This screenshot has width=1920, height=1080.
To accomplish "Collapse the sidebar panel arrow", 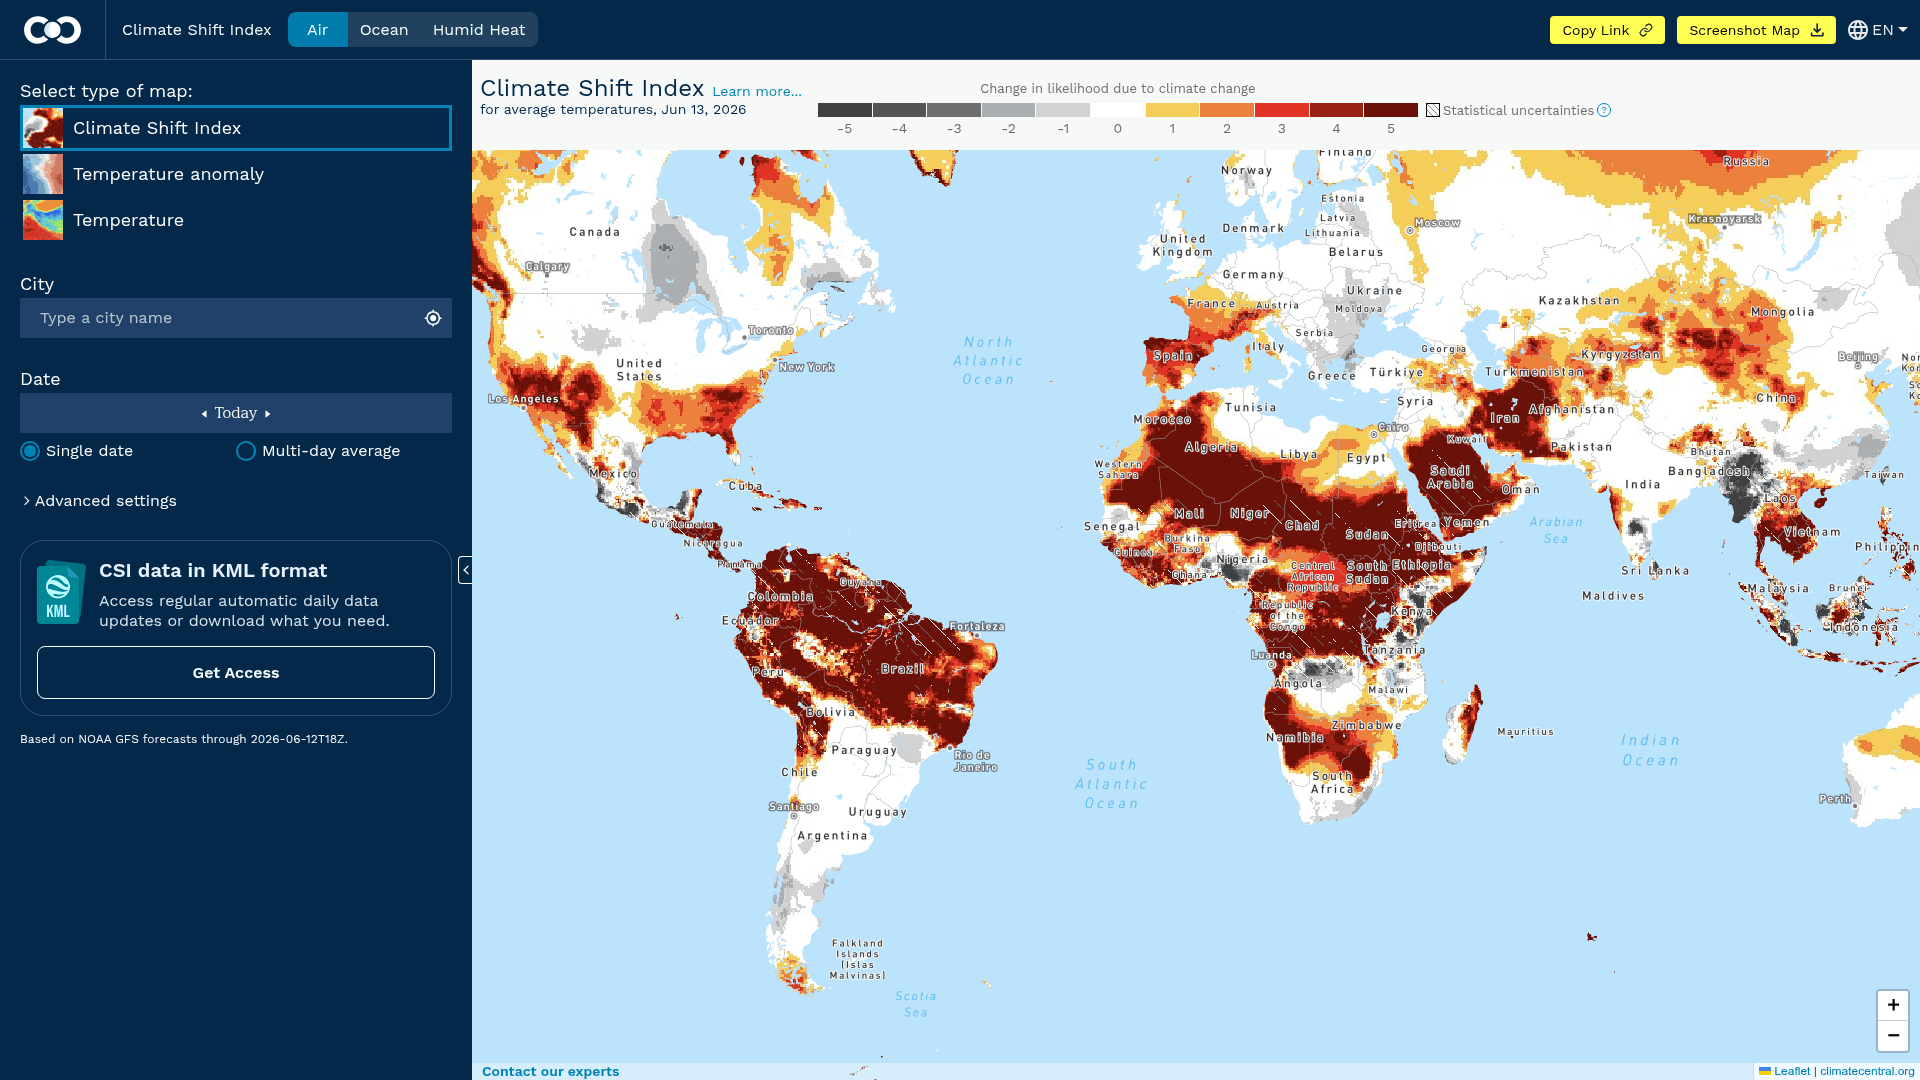I will pyautogui.click(x=465, y=570).
